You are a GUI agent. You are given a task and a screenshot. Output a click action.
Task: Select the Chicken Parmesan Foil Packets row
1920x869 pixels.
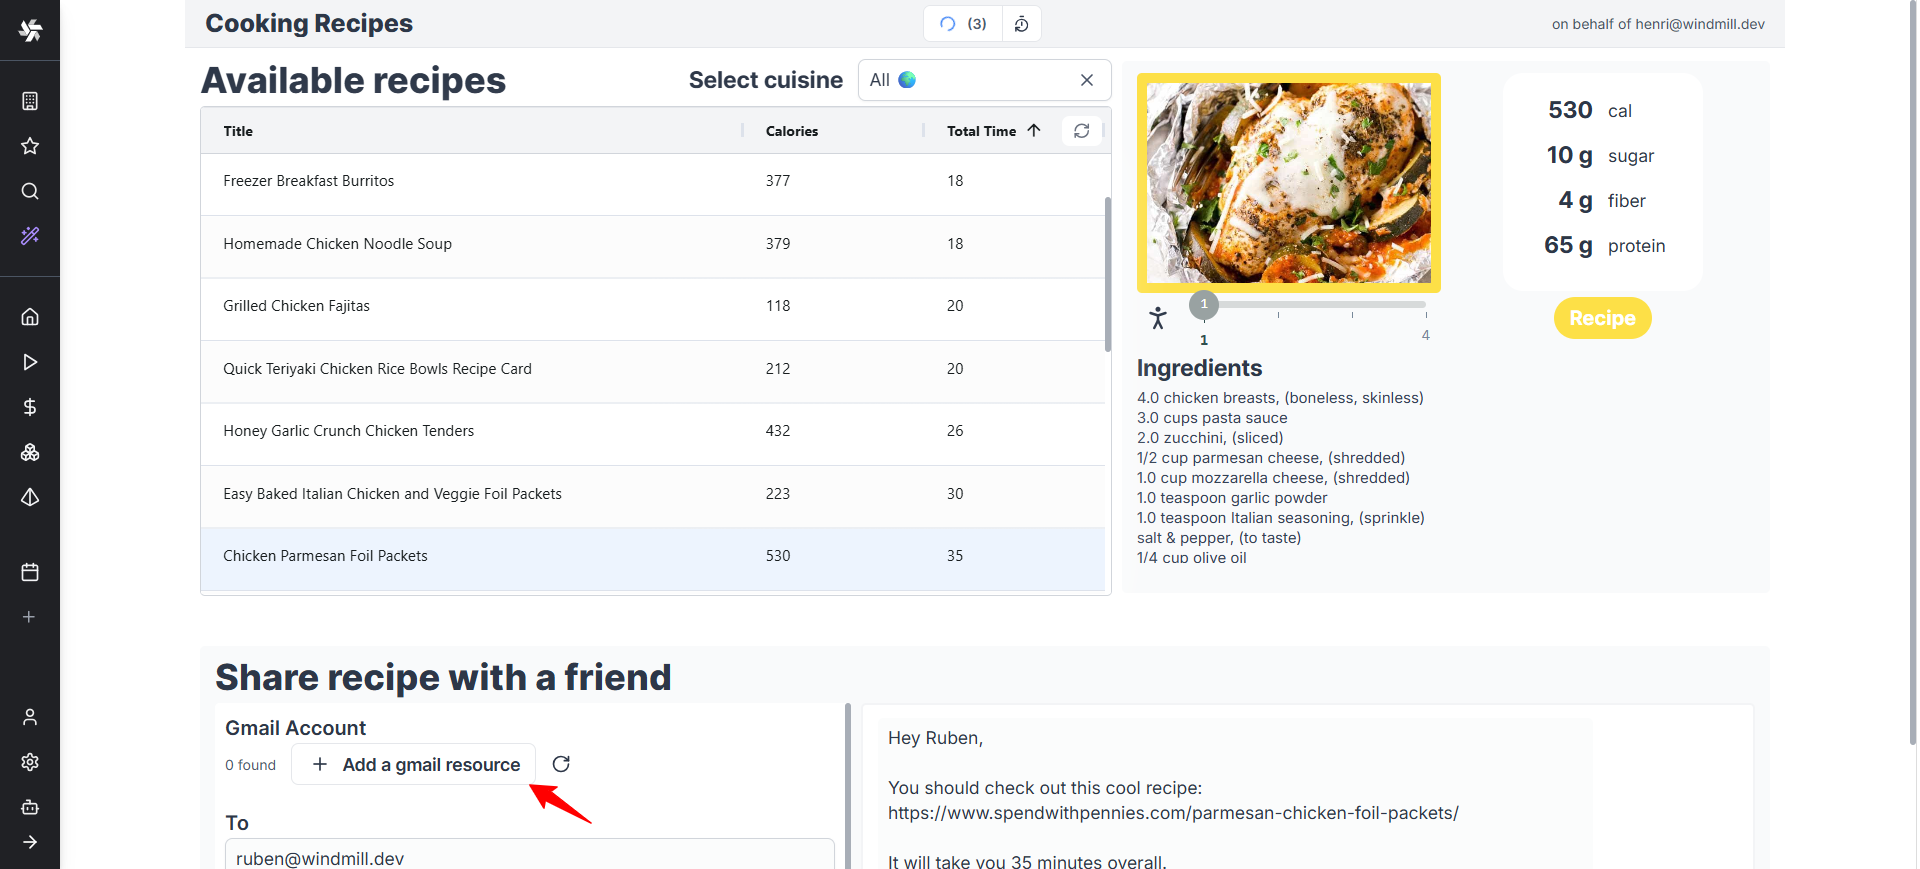pyautogui.click(x=652, y=559)
